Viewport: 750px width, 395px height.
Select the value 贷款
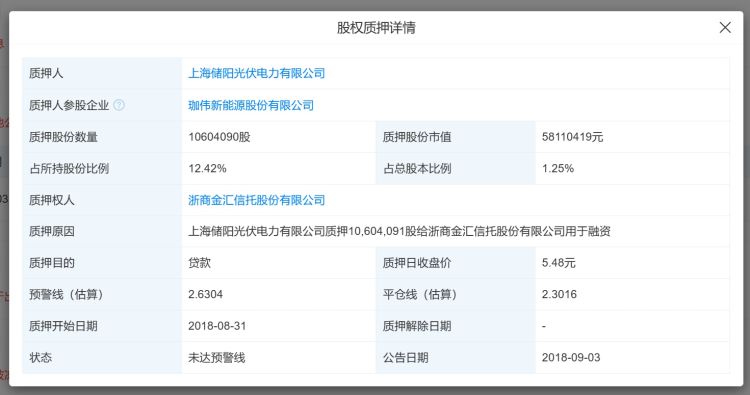click(x=199, y=263)
